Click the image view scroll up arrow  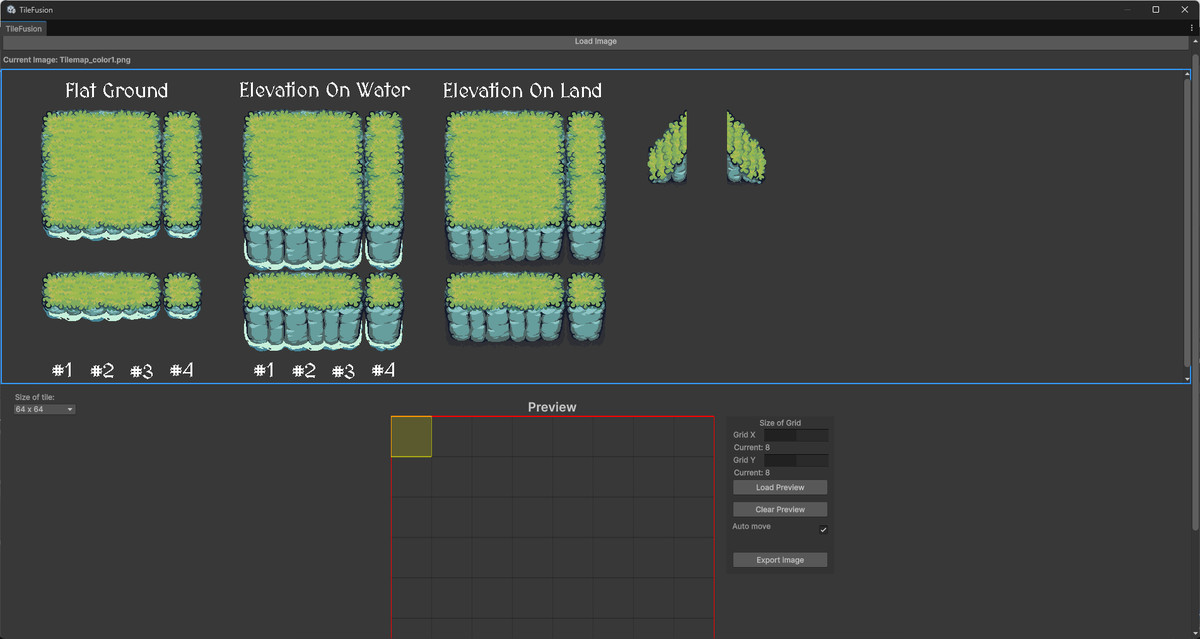[1188, 75]
